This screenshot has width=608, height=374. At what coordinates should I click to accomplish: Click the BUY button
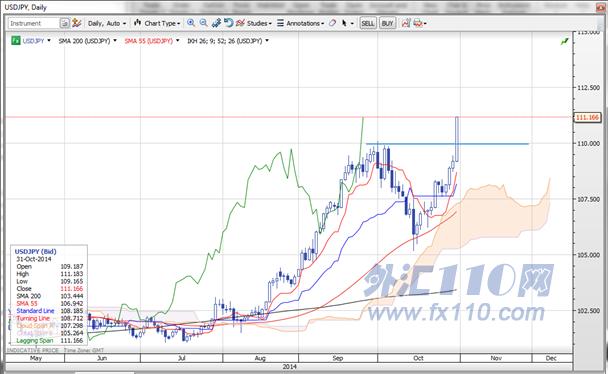387,23
